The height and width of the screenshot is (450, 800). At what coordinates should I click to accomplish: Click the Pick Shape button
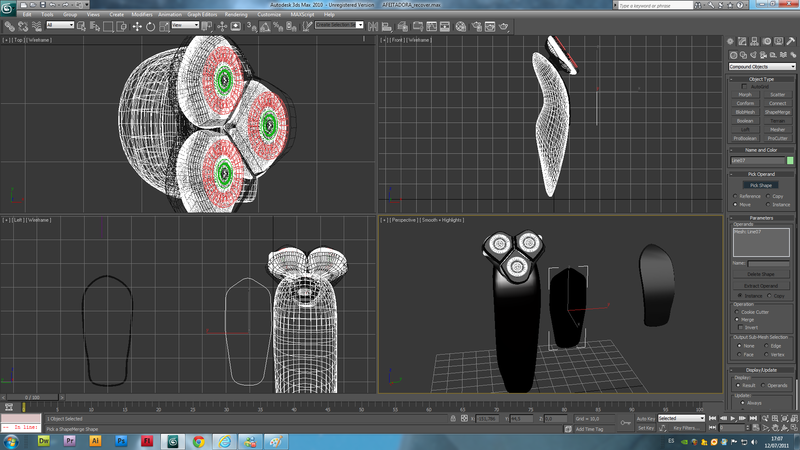coord(761,185)
